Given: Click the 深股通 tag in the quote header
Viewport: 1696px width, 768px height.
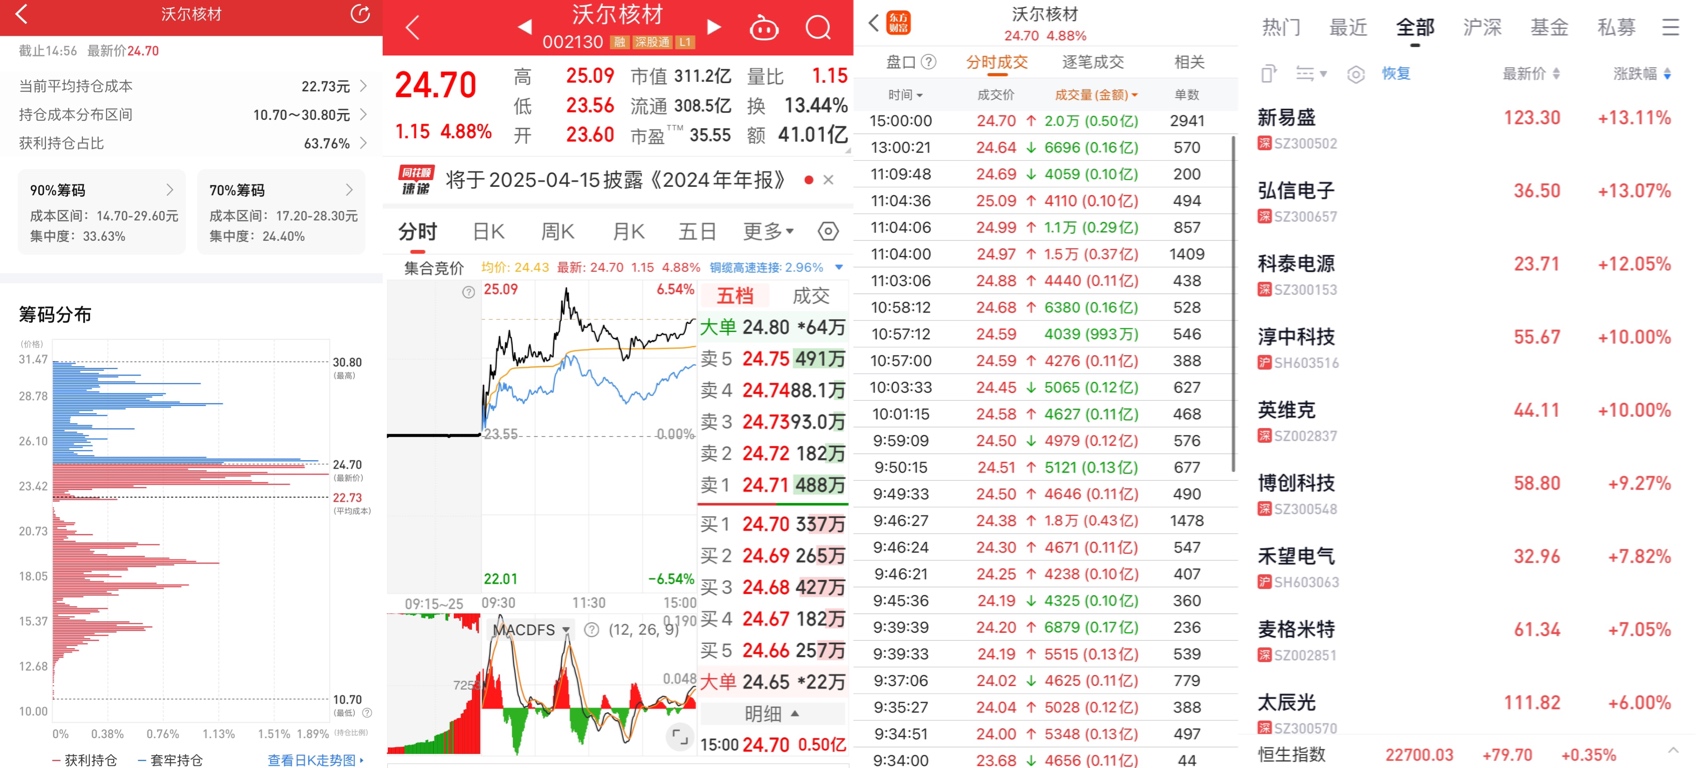Looking at the screenshot, I should pyautogui.click(x=651, y=42).
